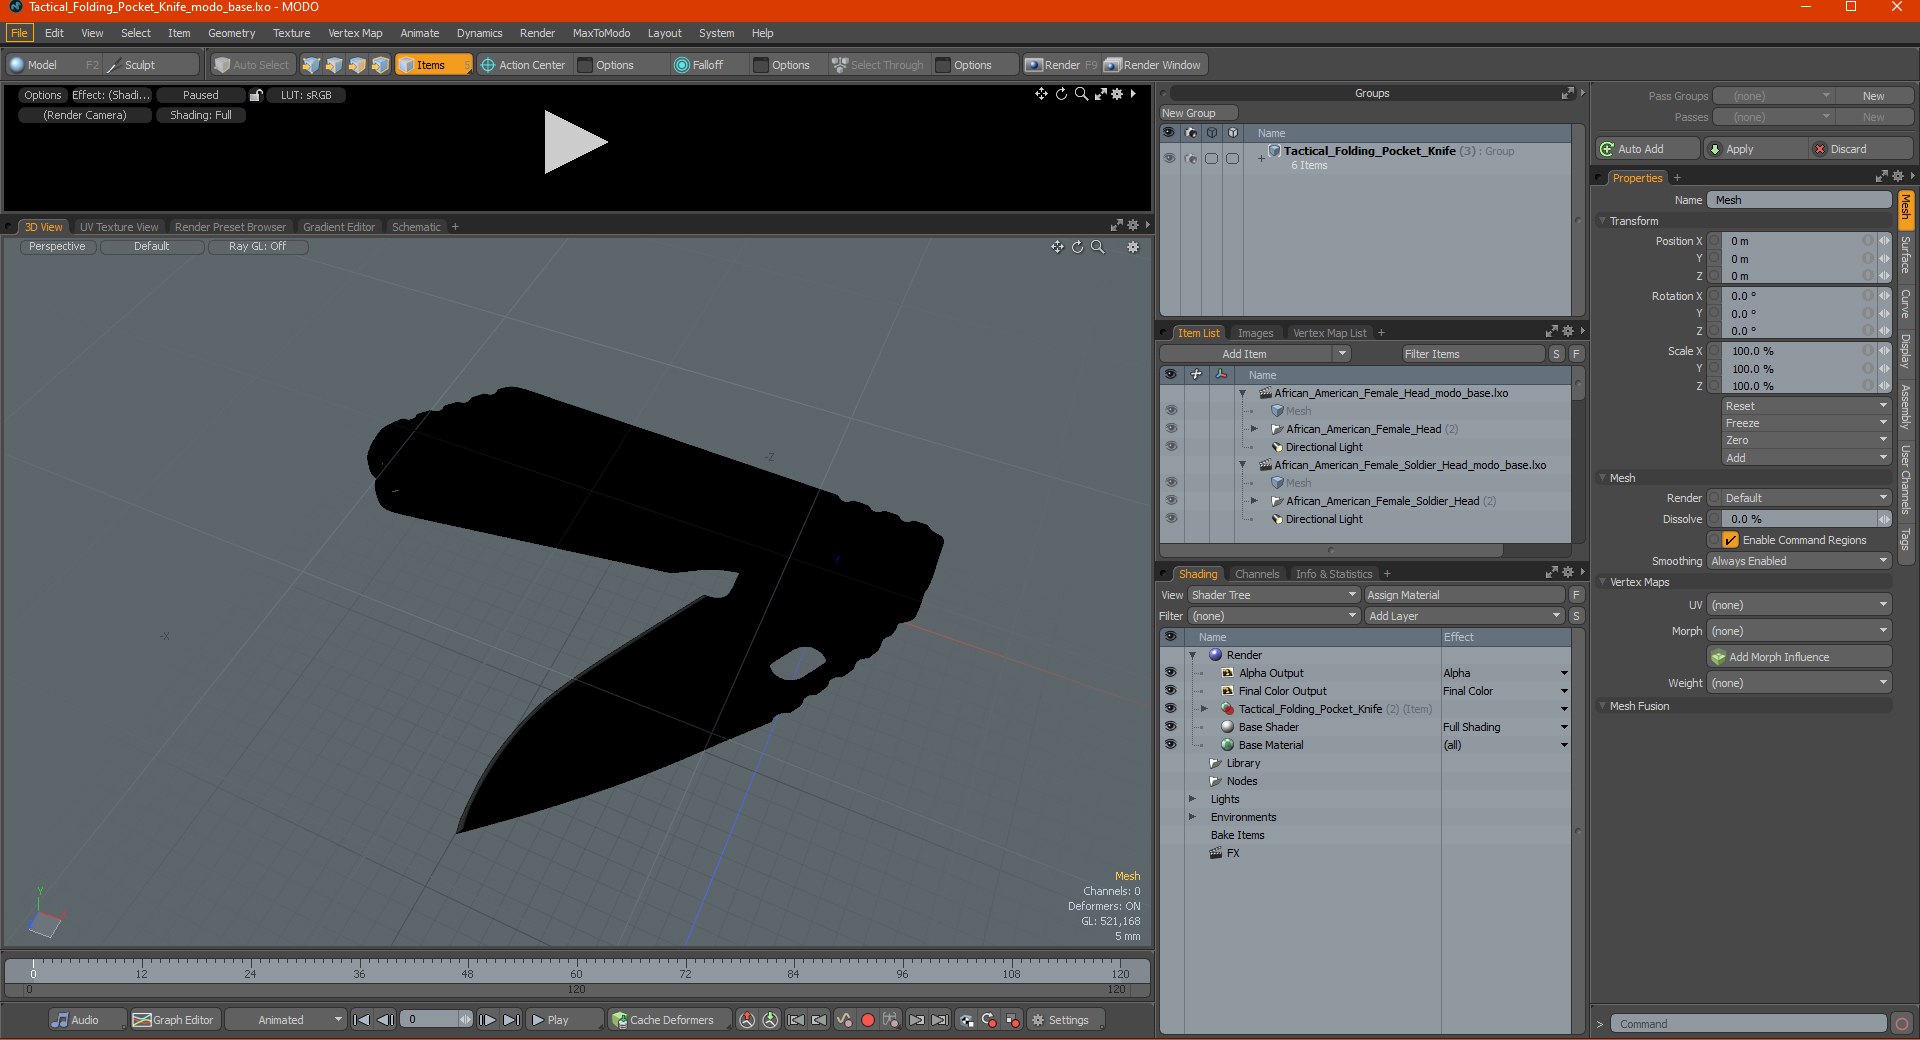Click Play on timeline
Image resolution: width=1920 pixels, height=1040 pixels.
(565, 1020)
